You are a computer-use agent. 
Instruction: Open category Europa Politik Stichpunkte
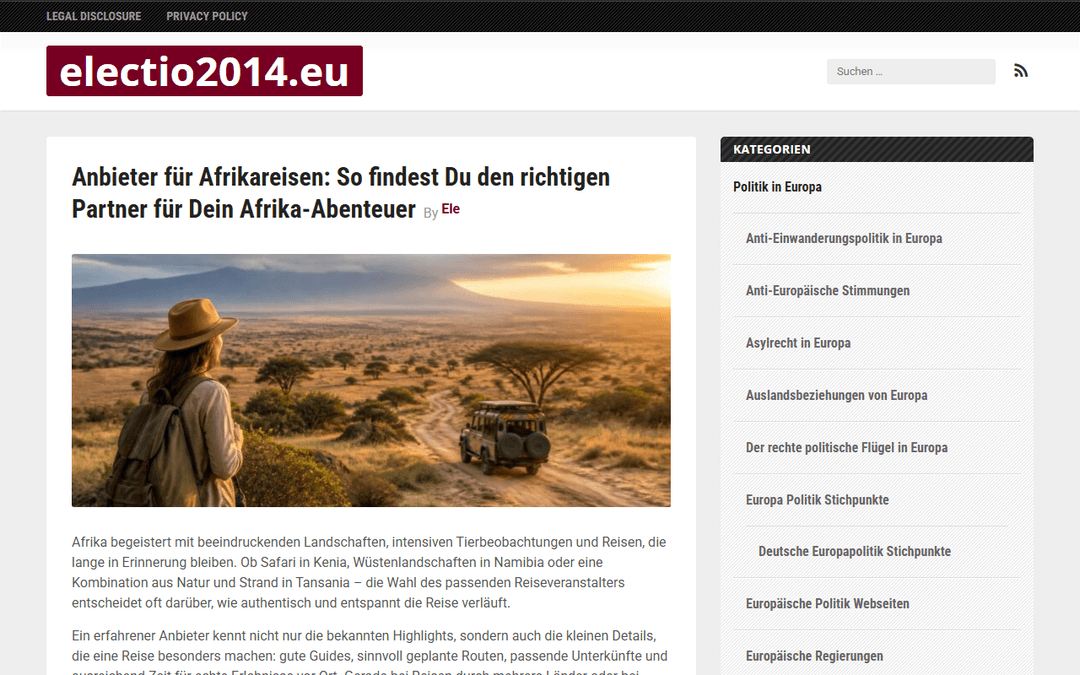click(x=817, y=500)
